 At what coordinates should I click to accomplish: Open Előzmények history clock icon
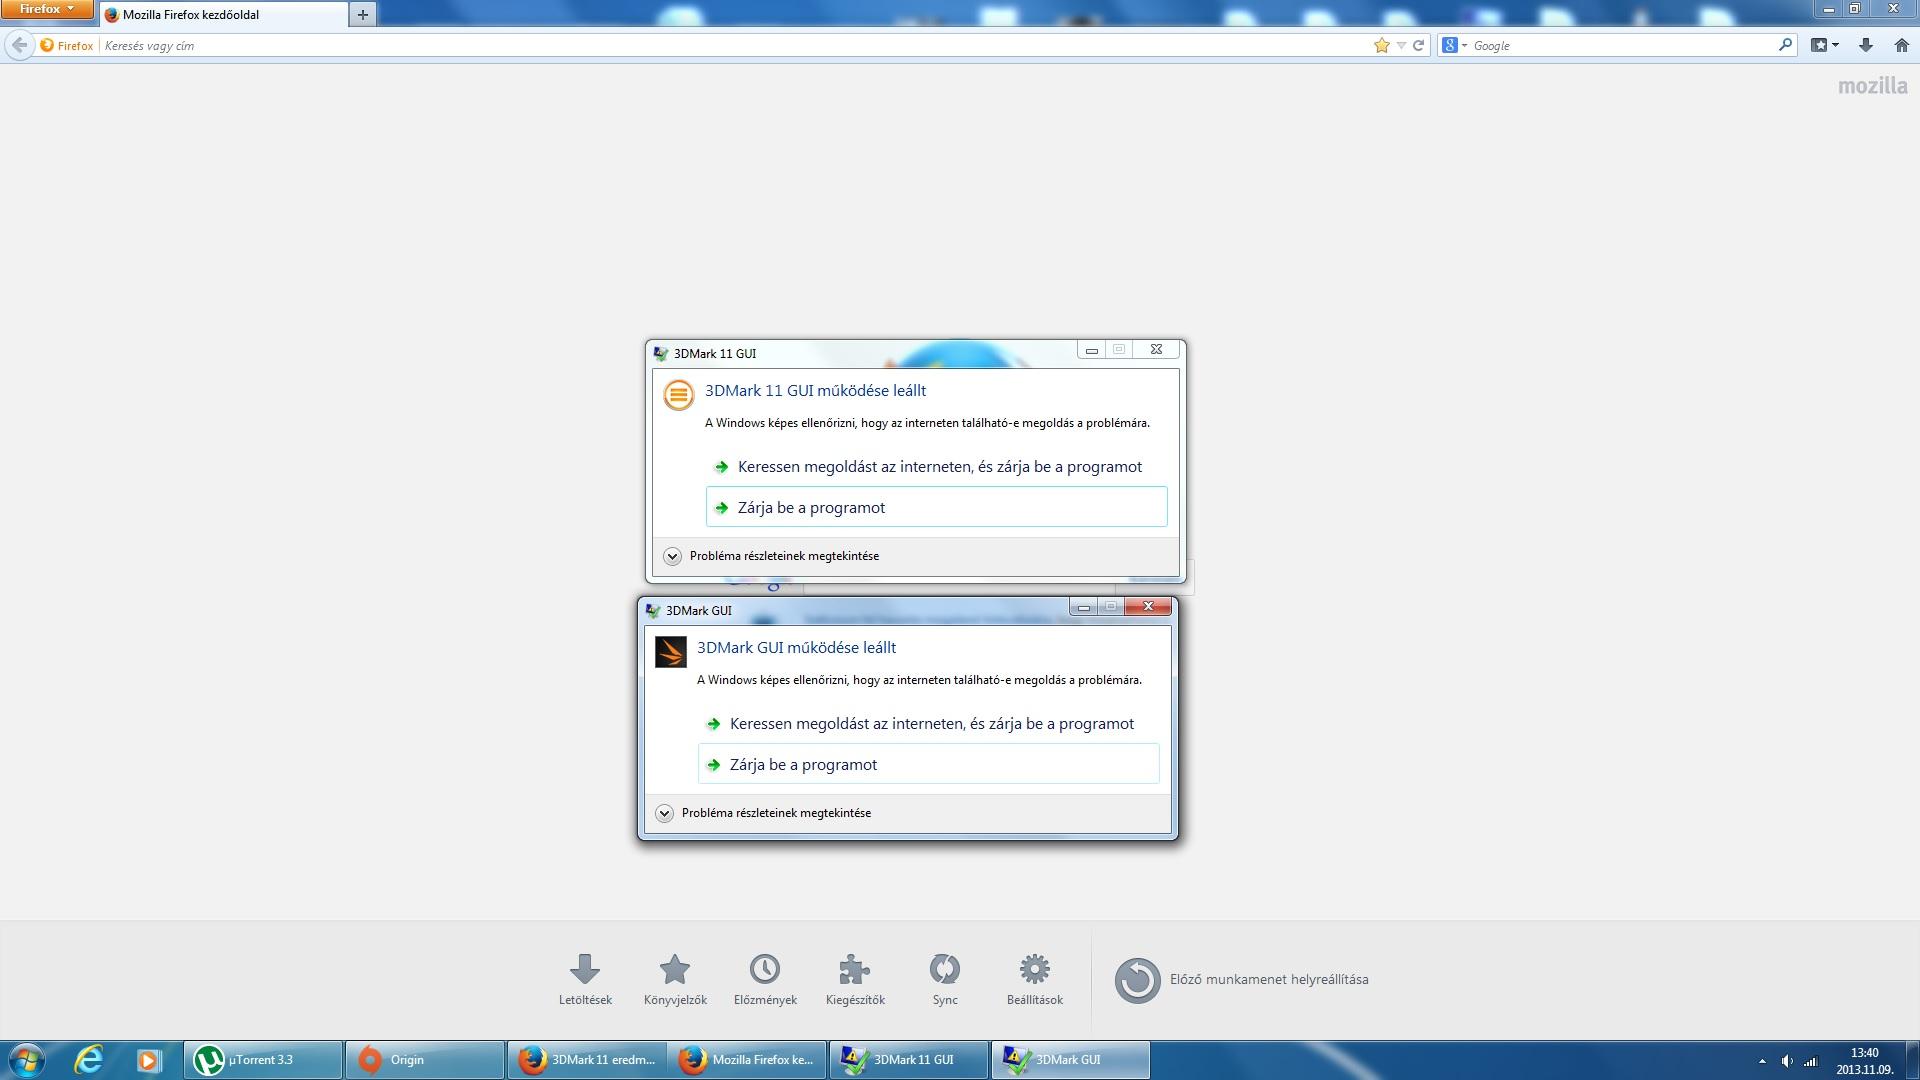pyautogui.click(x=765, y=970)
